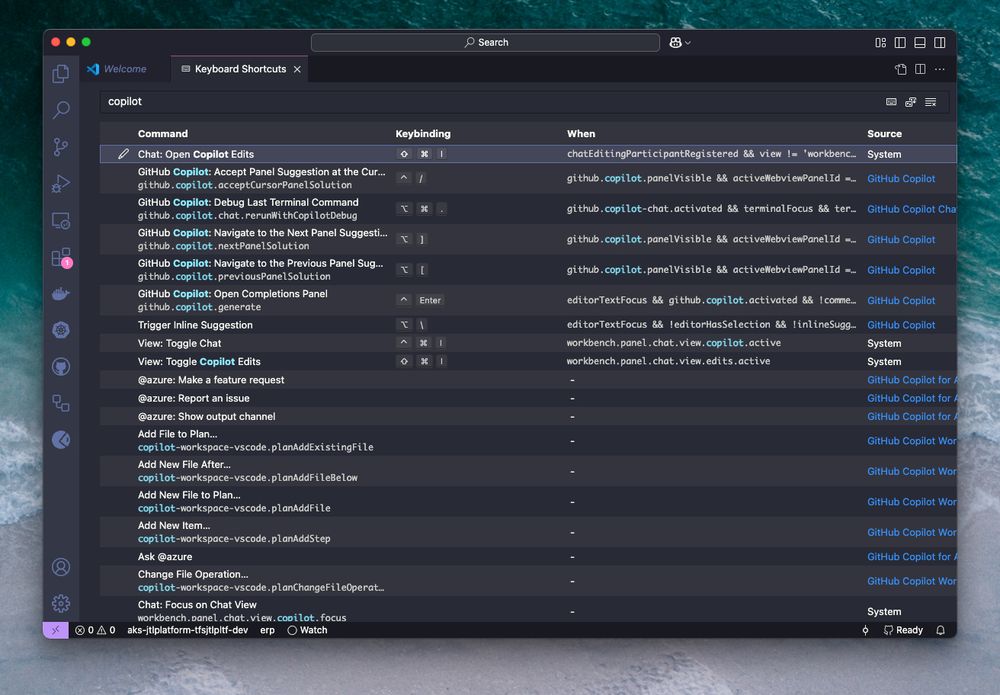Click the remote window indicator in status bar
This screenshot has width=1000, height=695.
pyautogui.click(x=55, y=630)
